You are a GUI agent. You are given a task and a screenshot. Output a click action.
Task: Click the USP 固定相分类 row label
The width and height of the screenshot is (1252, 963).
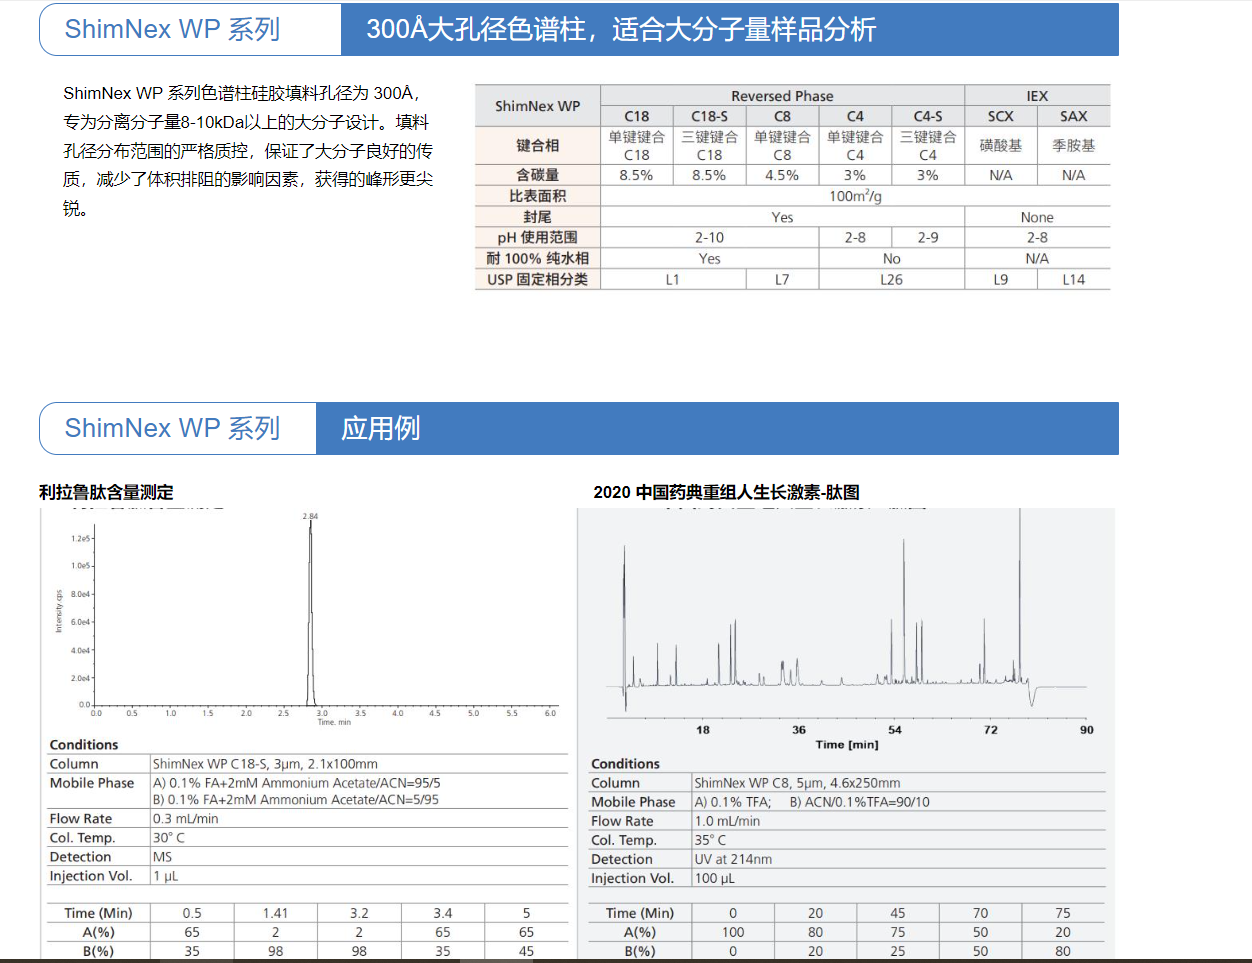pos(537,280)
